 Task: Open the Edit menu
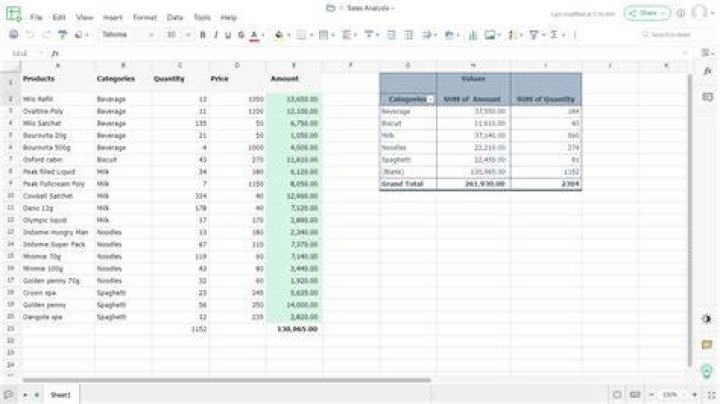pos(59,17)
